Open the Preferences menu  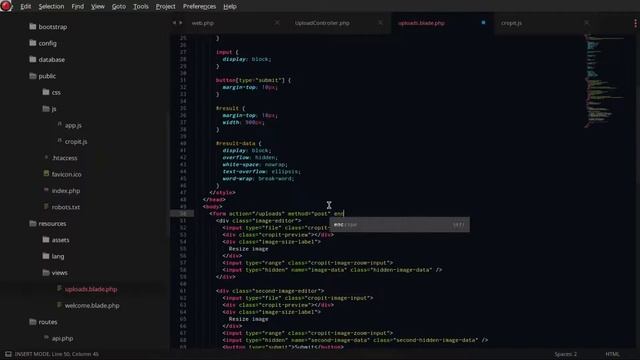pyautogui.click(x=199, y=7)
